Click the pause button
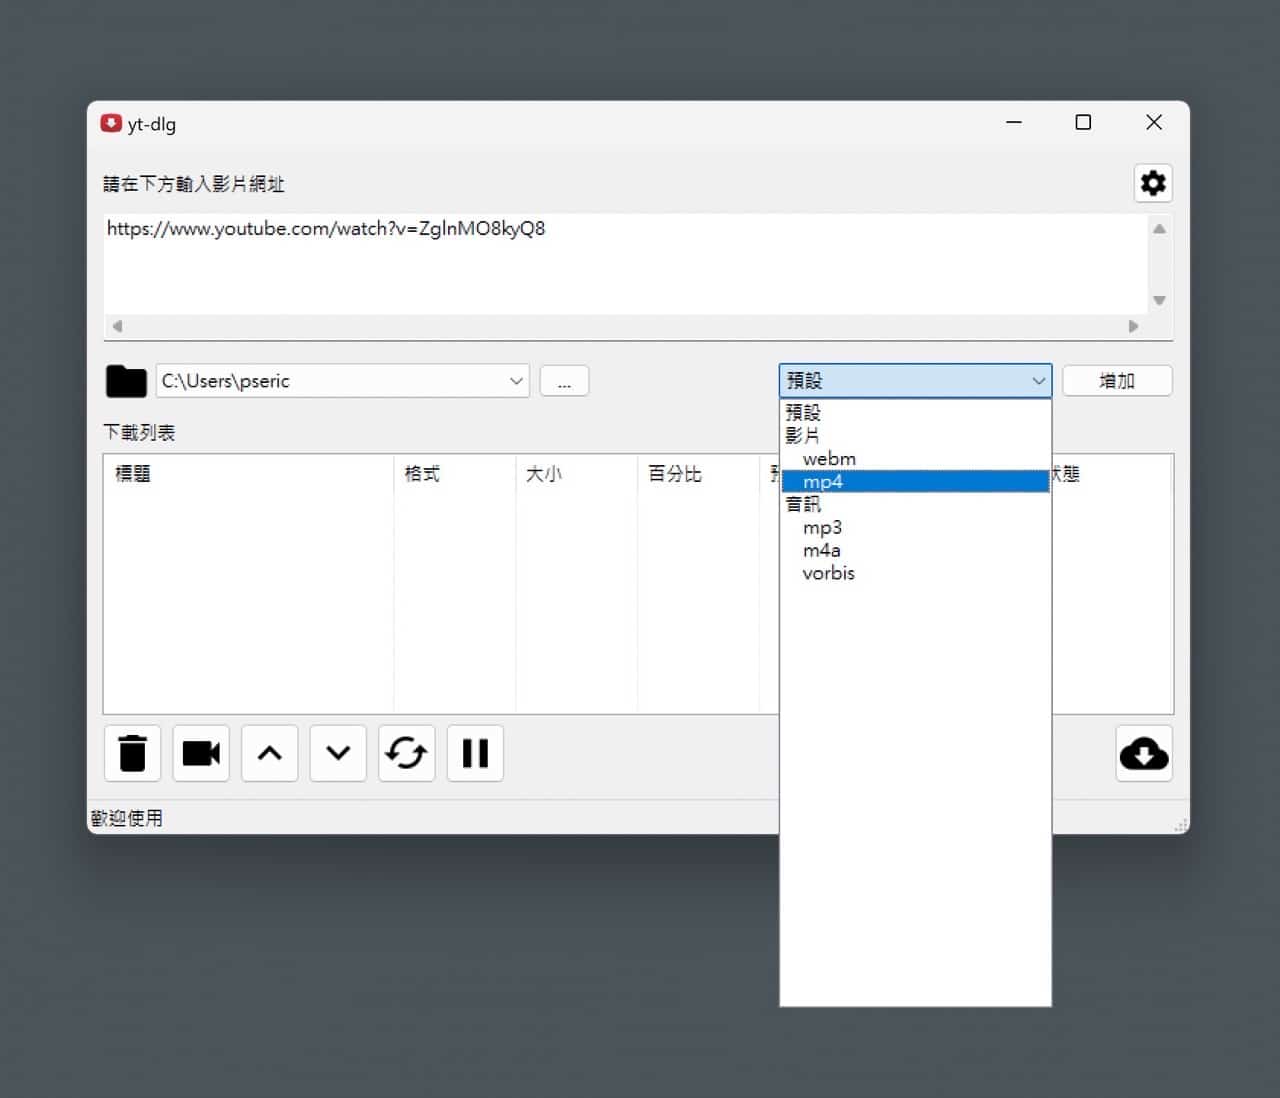Image resolution: width=1280 pixels, height=1098 pixels. [475, 753]
